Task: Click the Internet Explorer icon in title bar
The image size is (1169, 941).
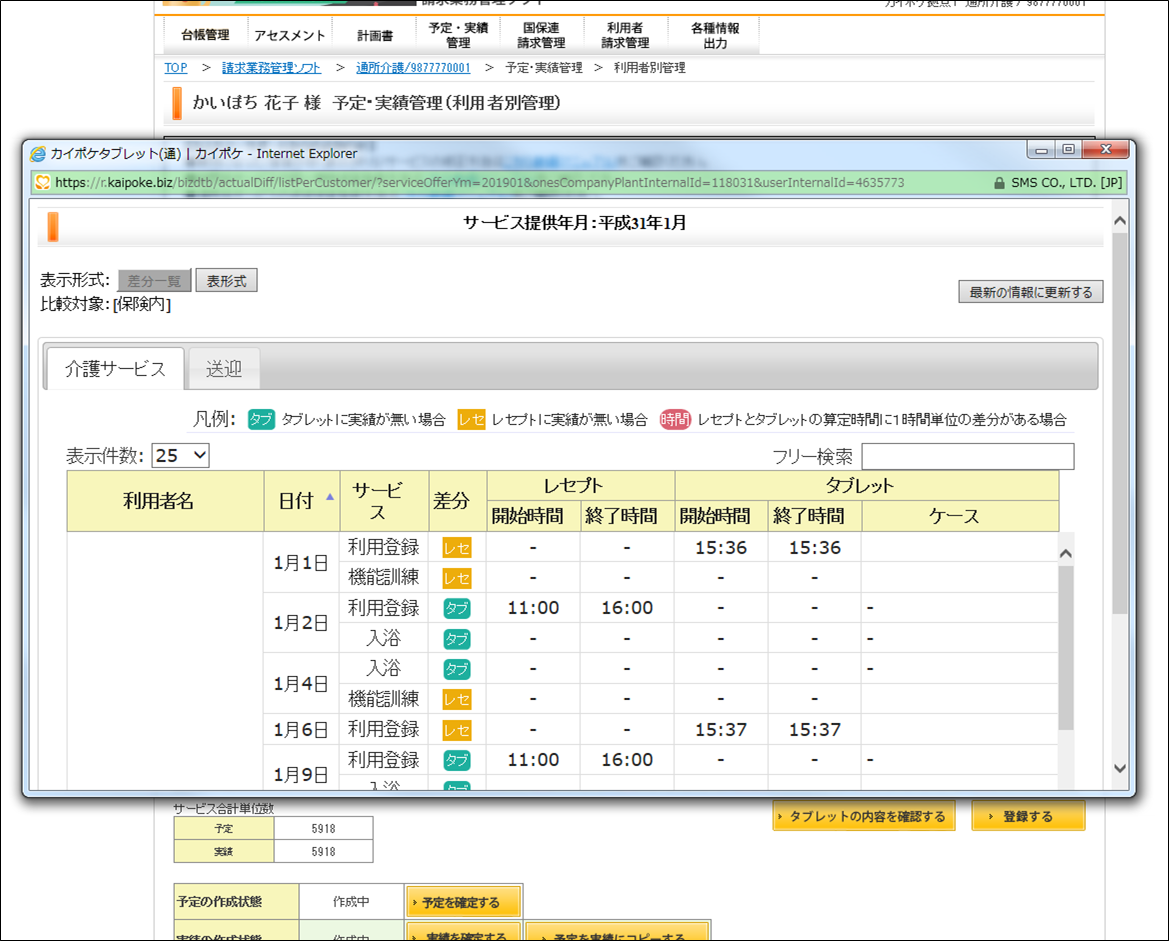Action: [x=37, y=154]
